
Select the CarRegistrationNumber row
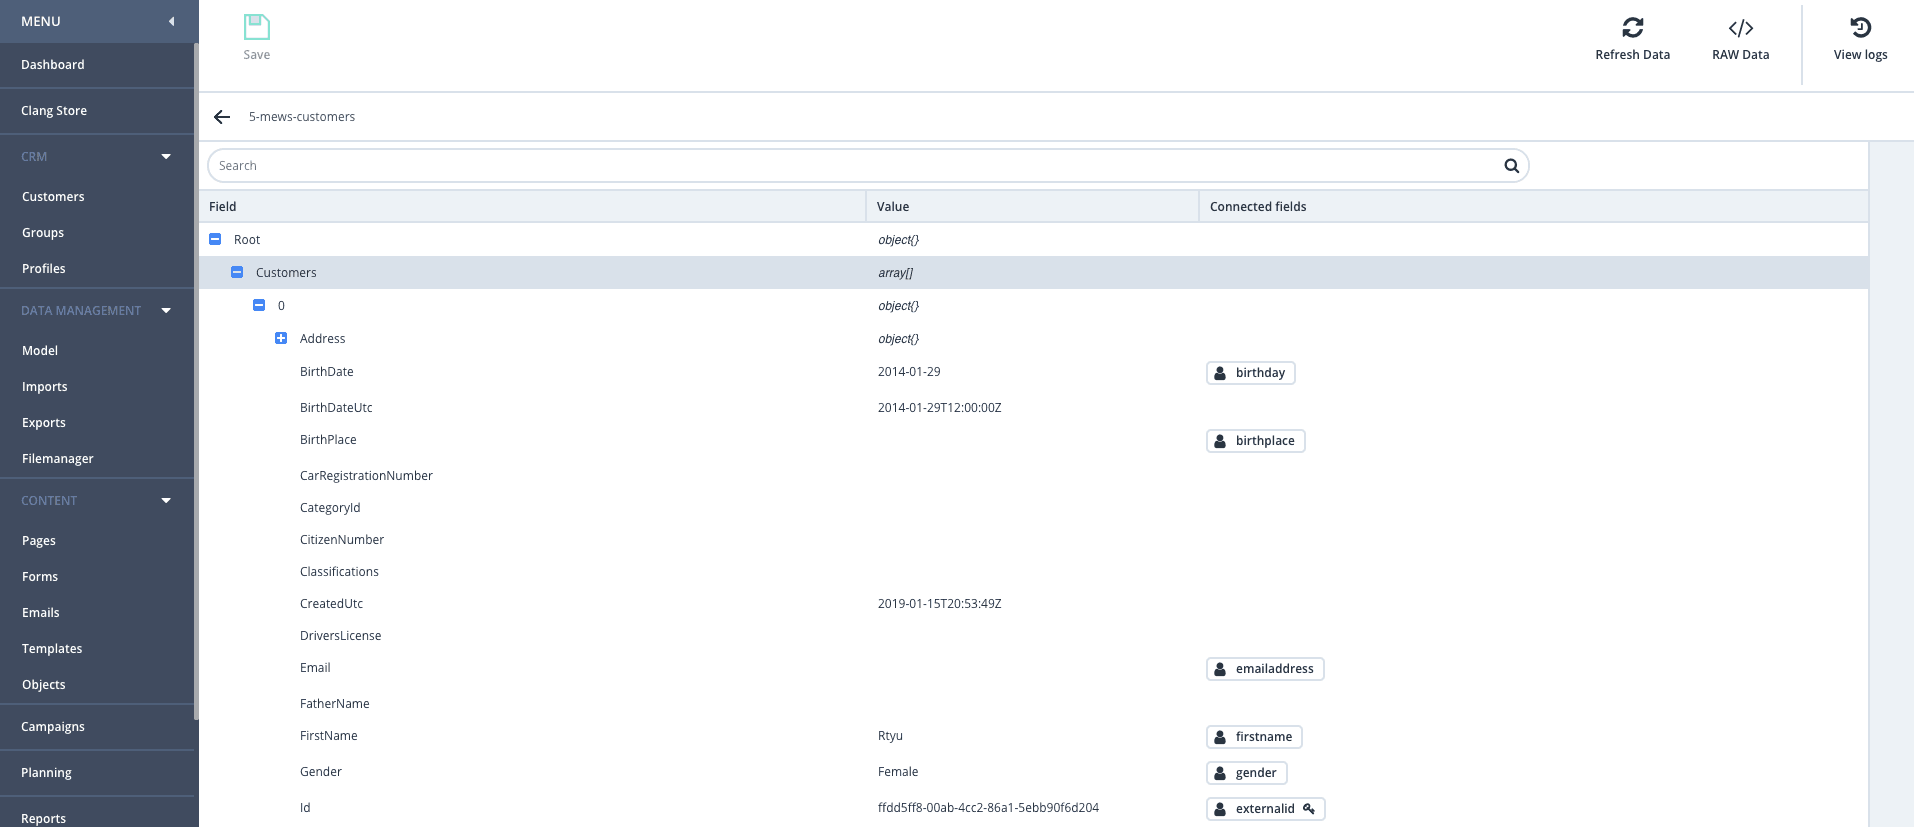1033,476
